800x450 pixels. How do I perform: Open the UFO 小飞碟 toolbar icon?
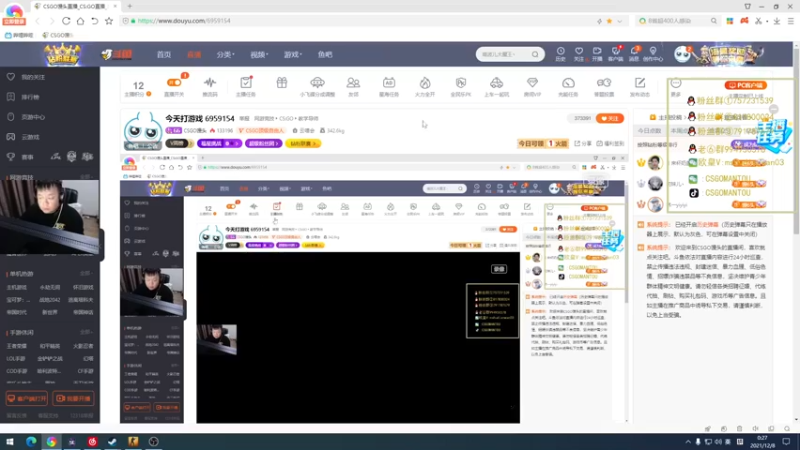point(317,86)
